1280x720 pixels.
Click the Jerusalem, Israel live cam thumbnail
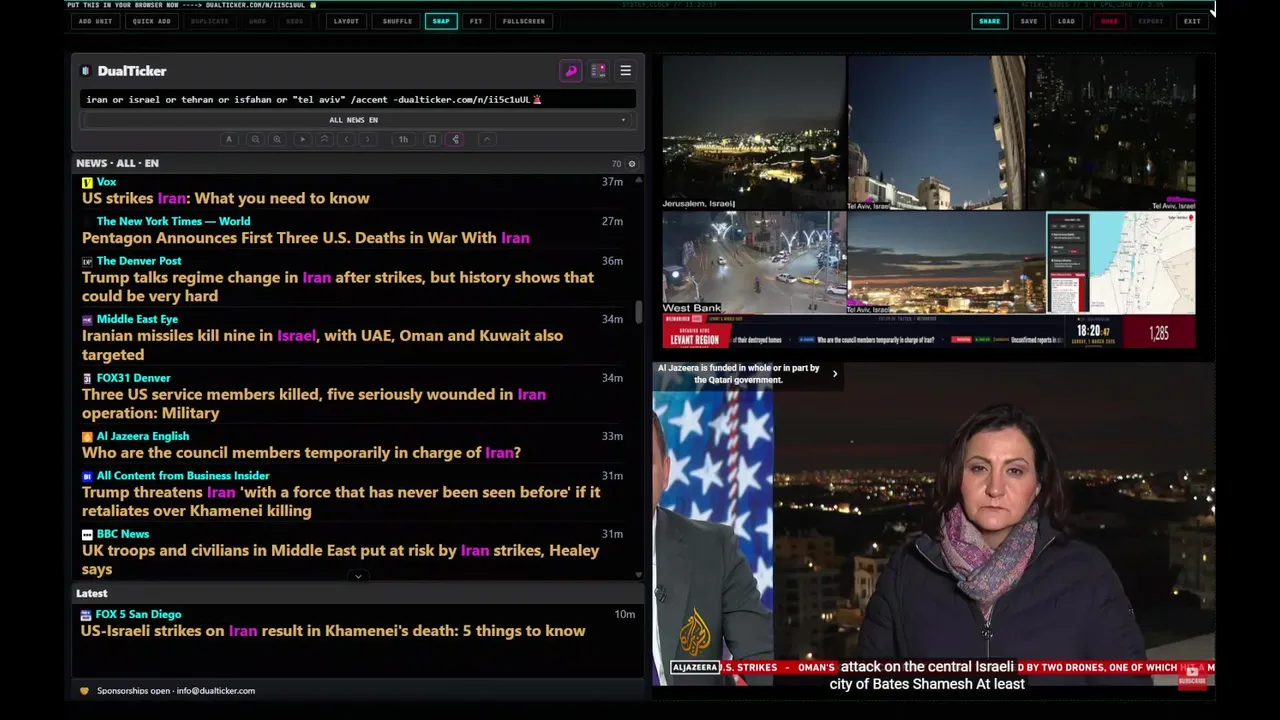click(754, 133)
